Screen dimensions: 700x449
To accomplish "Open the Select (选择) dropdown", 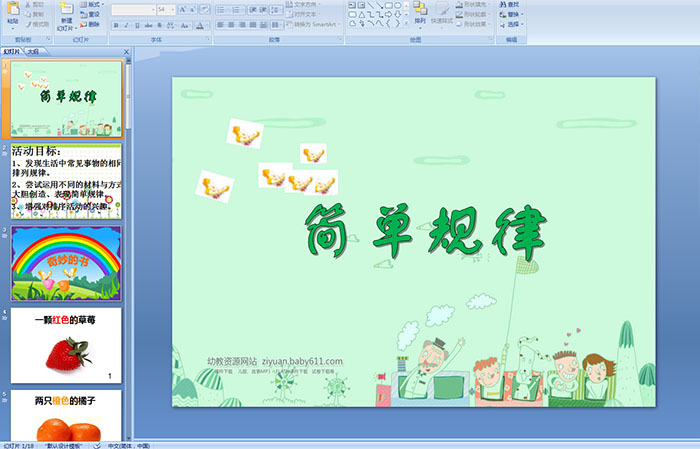I will [512, 25].
